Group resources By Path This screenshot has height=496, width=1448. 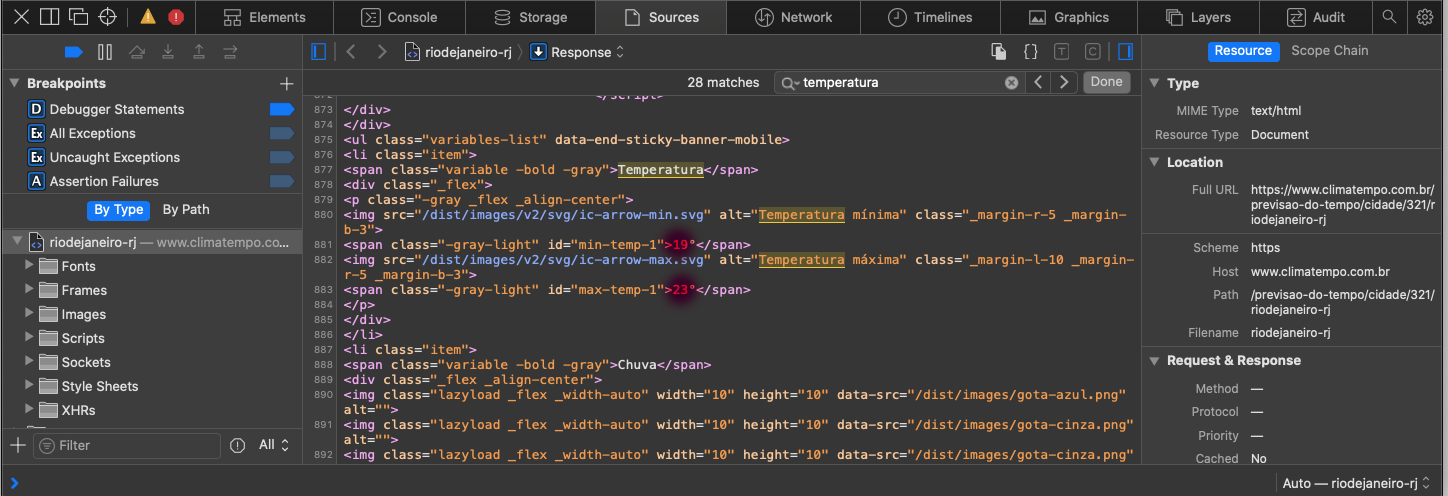(186, 209)
